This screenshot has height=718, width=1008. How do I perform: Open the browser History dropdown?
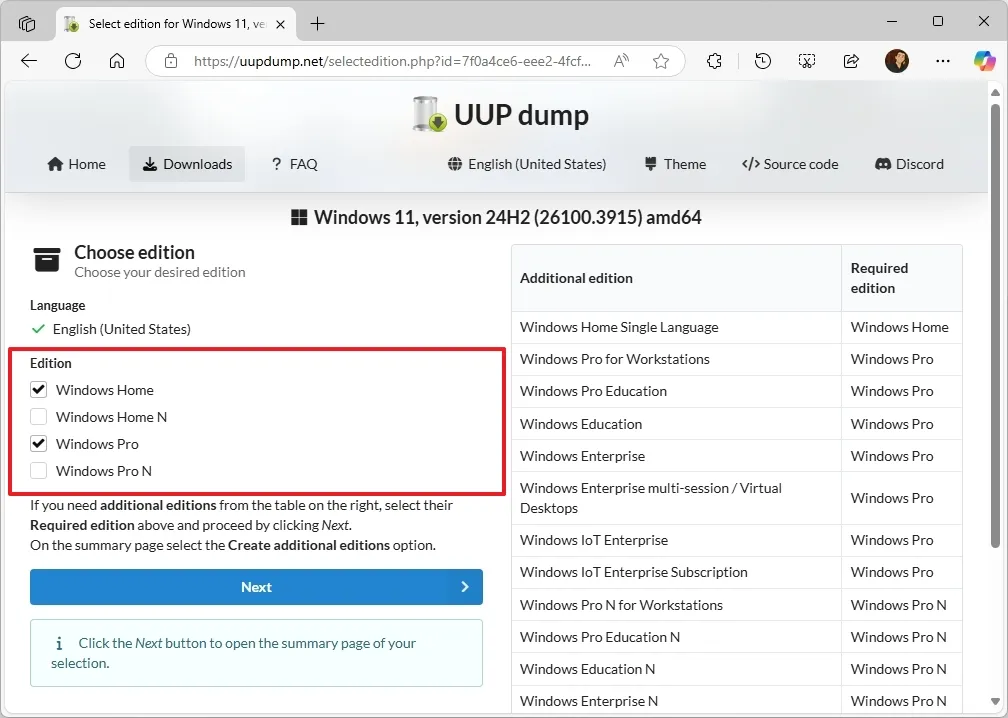pyautogui.click(x=762, y=60)
